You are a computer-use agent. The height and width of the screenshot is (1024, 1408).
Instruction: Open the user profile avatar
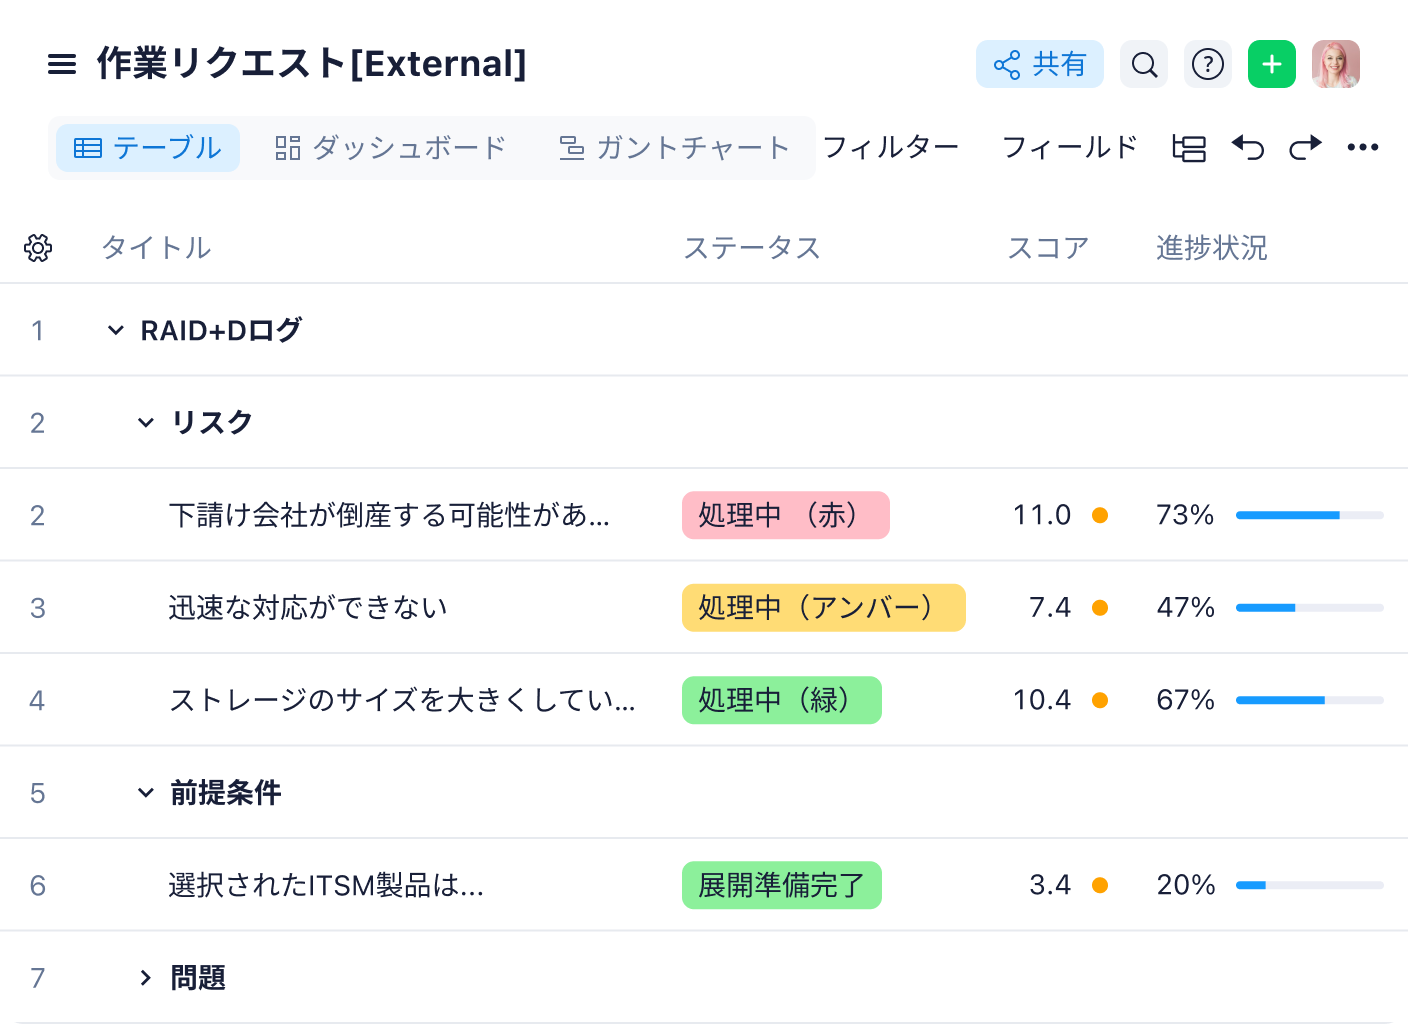click(x=1336, y=65)
